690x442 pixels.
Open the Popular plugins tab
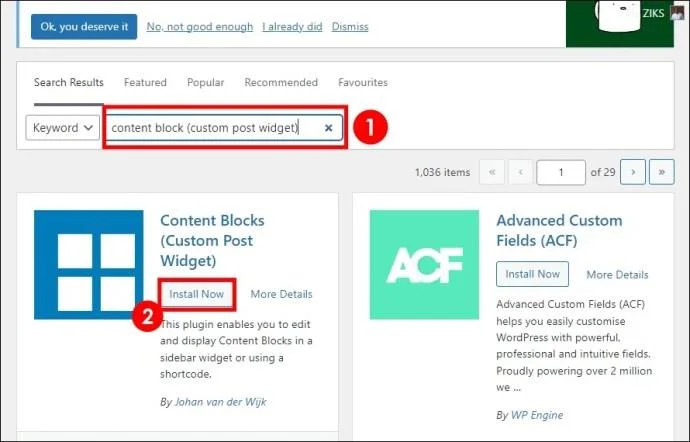click(x=206, y=82)
